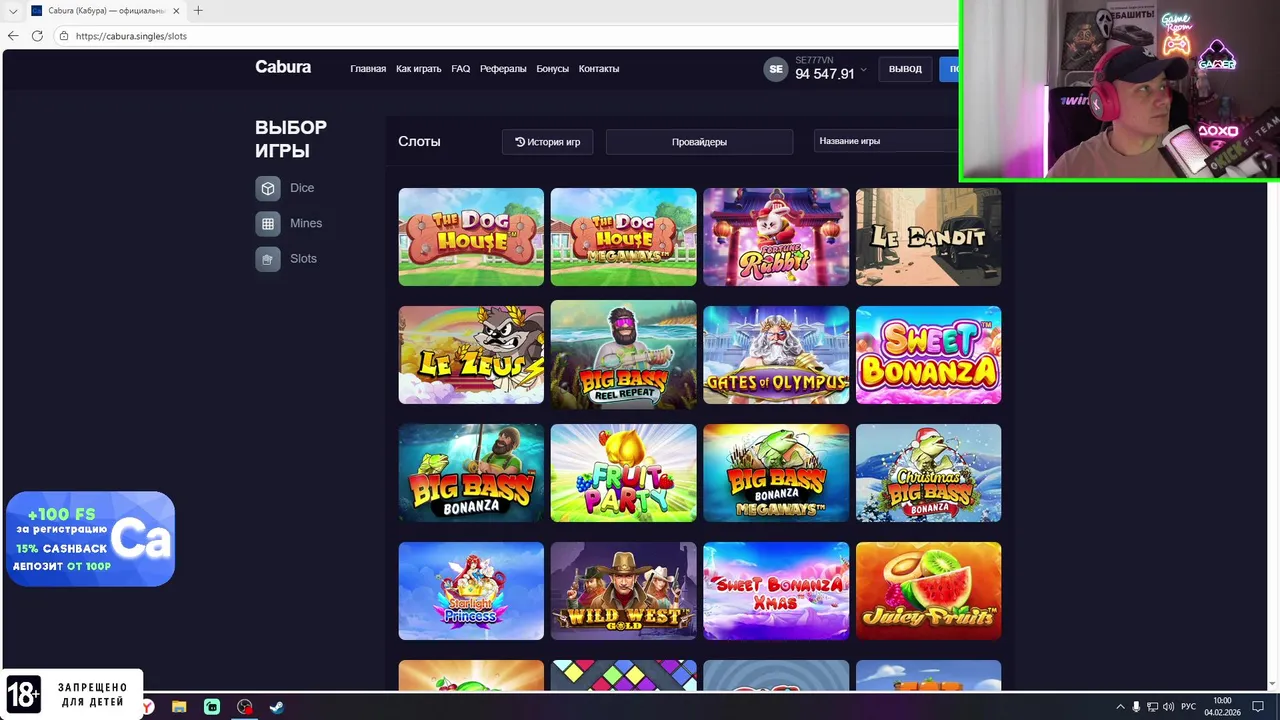1280x720 pixels.
Task: Expand the account balance dropdown arrow
Action: point(863,70)
